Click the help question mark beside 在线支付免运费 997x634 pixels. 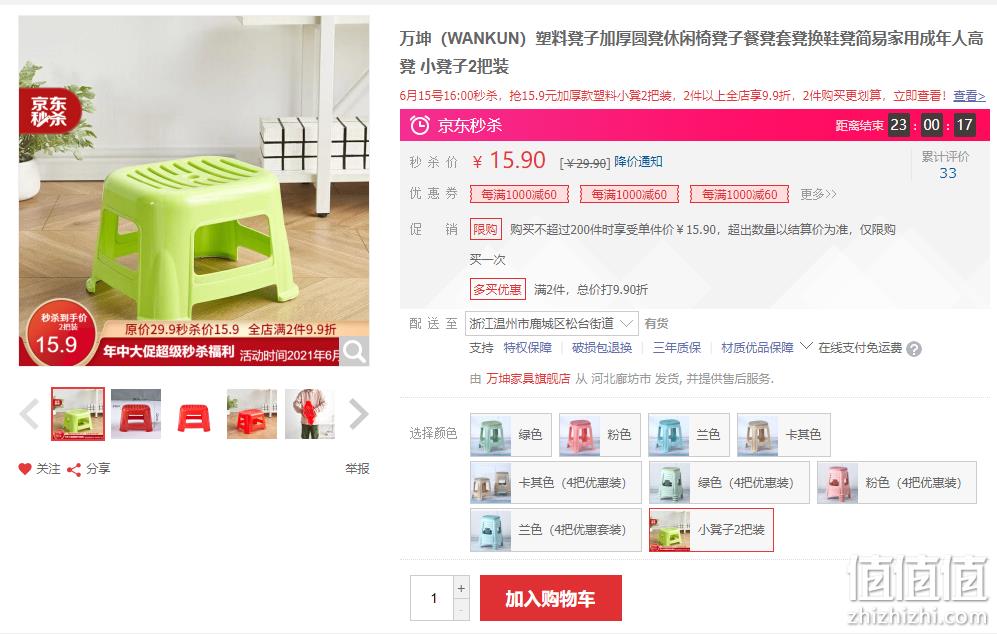click(x=914, y=348)
